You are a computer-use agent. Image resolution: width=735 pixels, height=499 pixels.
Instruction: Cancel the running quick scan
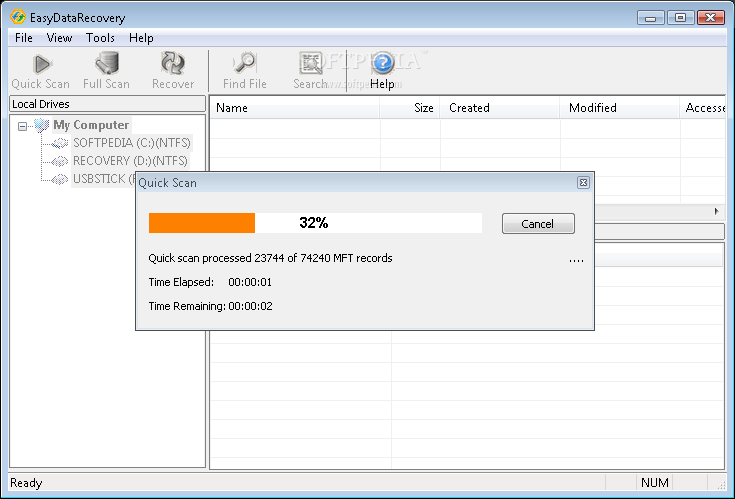(538, 223)
